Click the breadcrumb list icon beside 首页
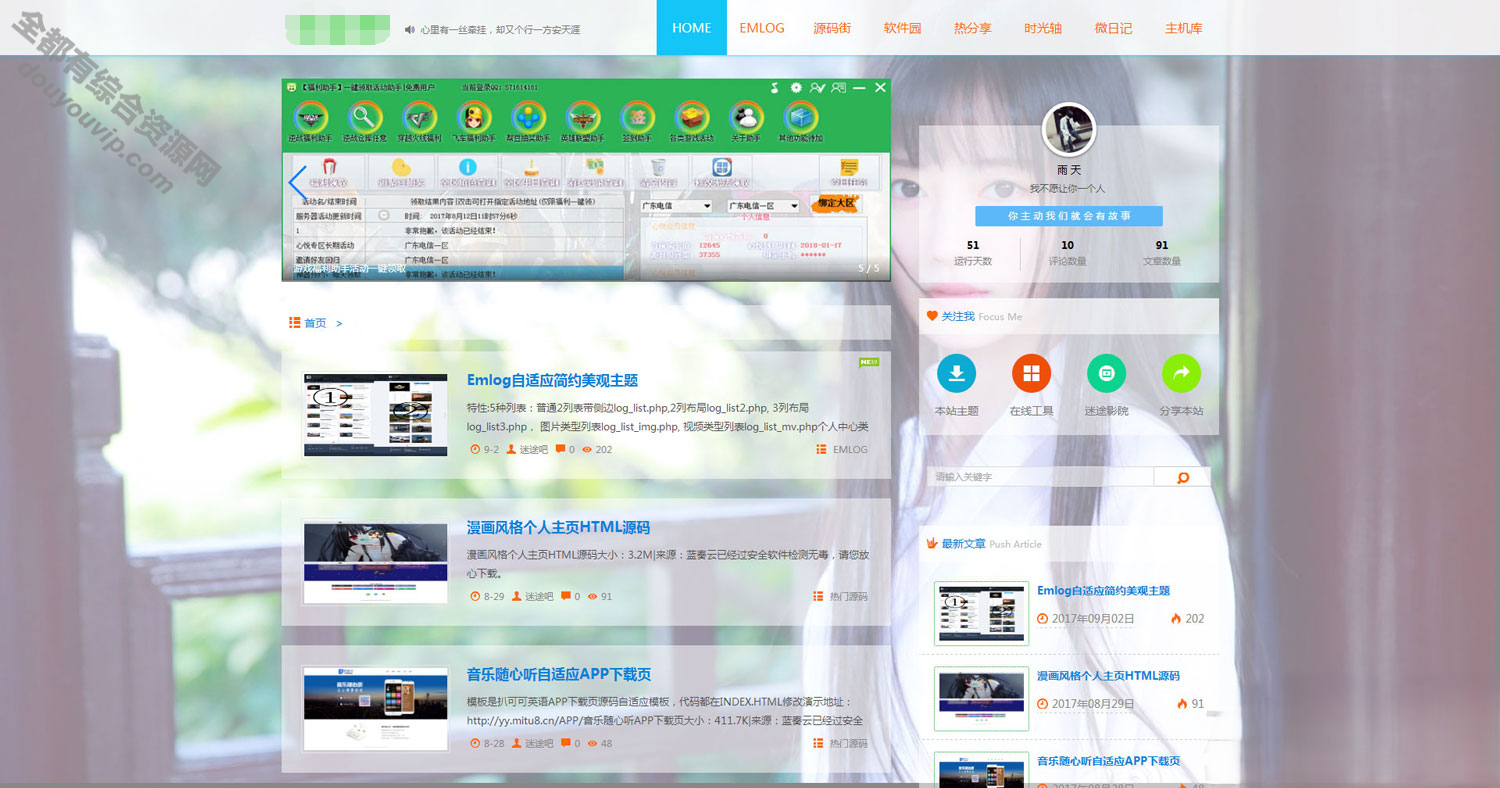This screenshot has width=1500, height=788. coord(295,323)
